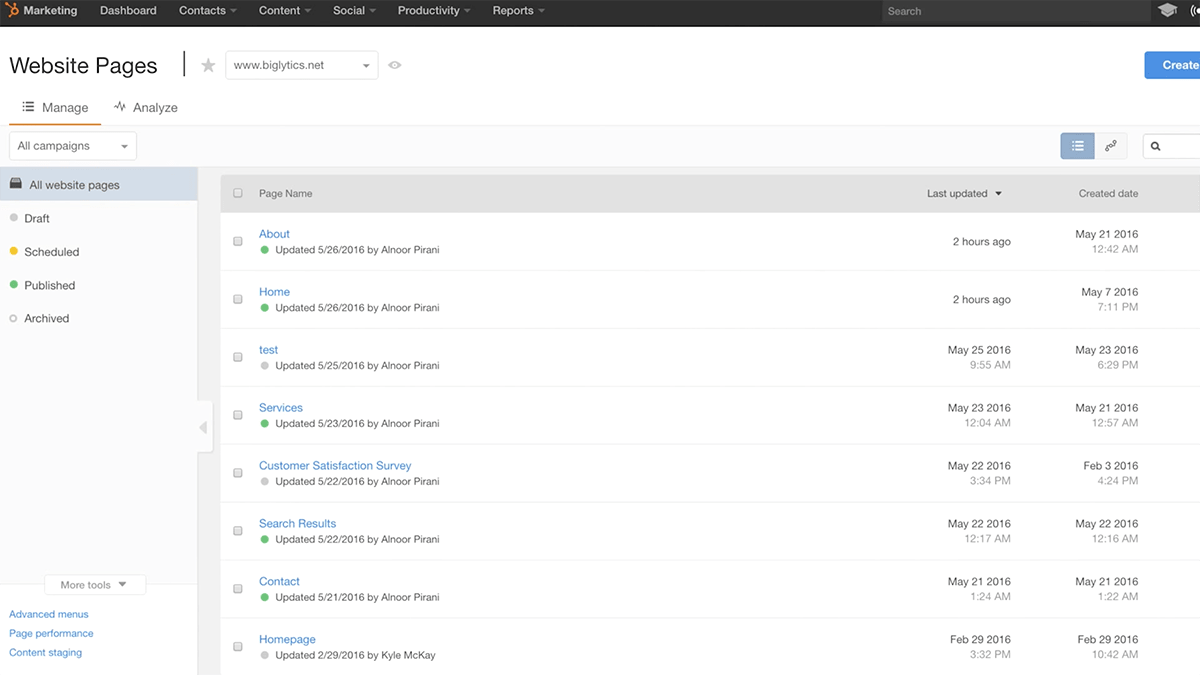1200x675 pixels.
Task: Switch to list view icon
Action: (x=1077, y=146)
